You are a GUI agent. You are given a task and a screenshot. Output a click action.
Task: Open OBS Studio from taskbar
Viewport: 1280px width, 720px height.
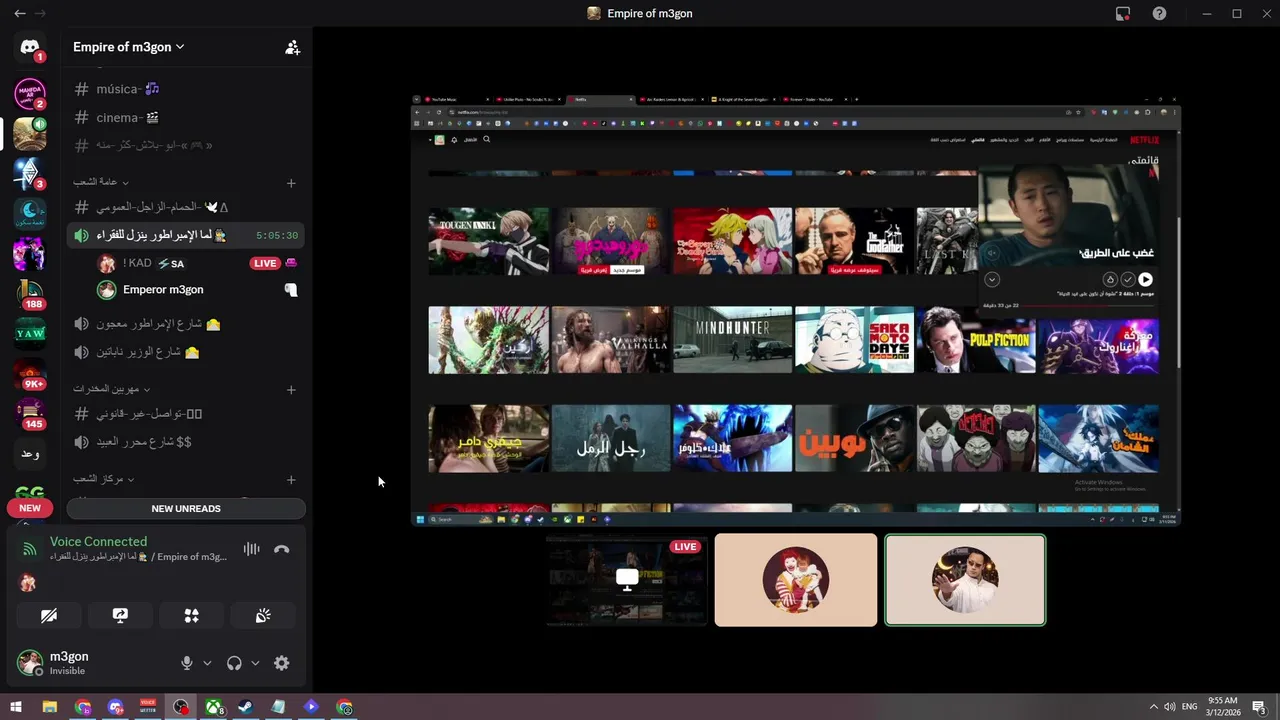click(x=181, y=707)
